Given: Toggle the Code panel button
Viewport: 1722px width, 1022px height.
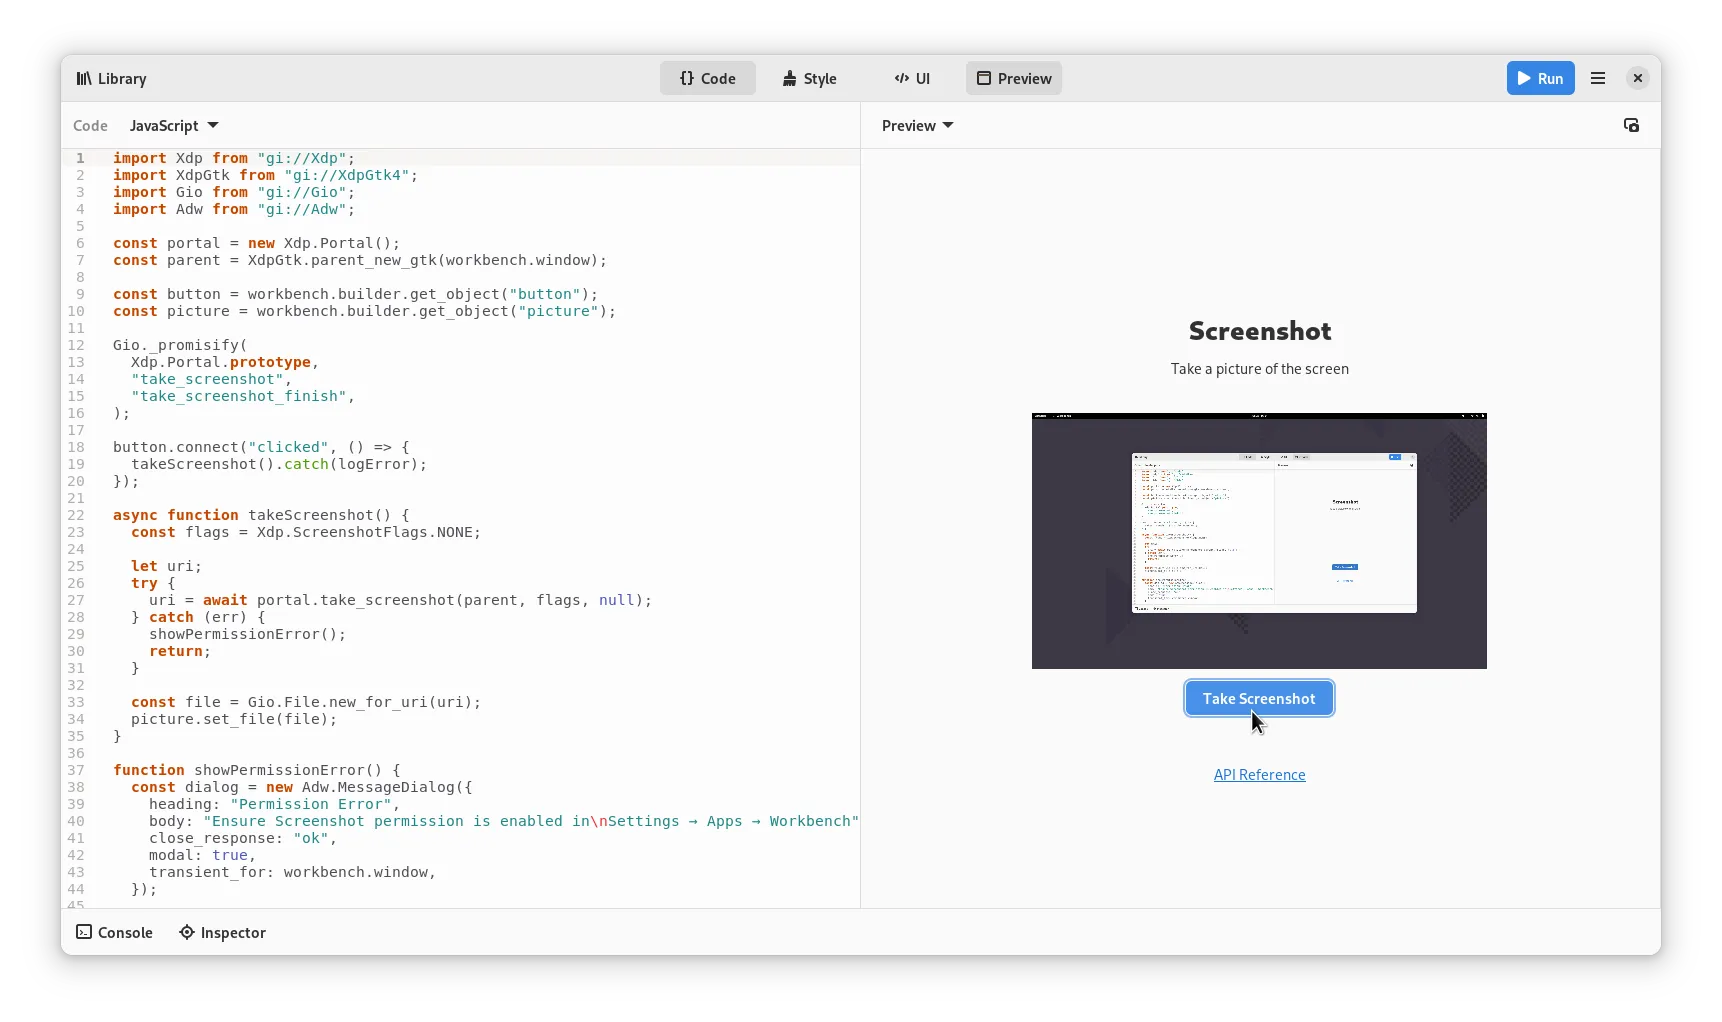Looking at the screenshot, I should [x=707, y=79].
